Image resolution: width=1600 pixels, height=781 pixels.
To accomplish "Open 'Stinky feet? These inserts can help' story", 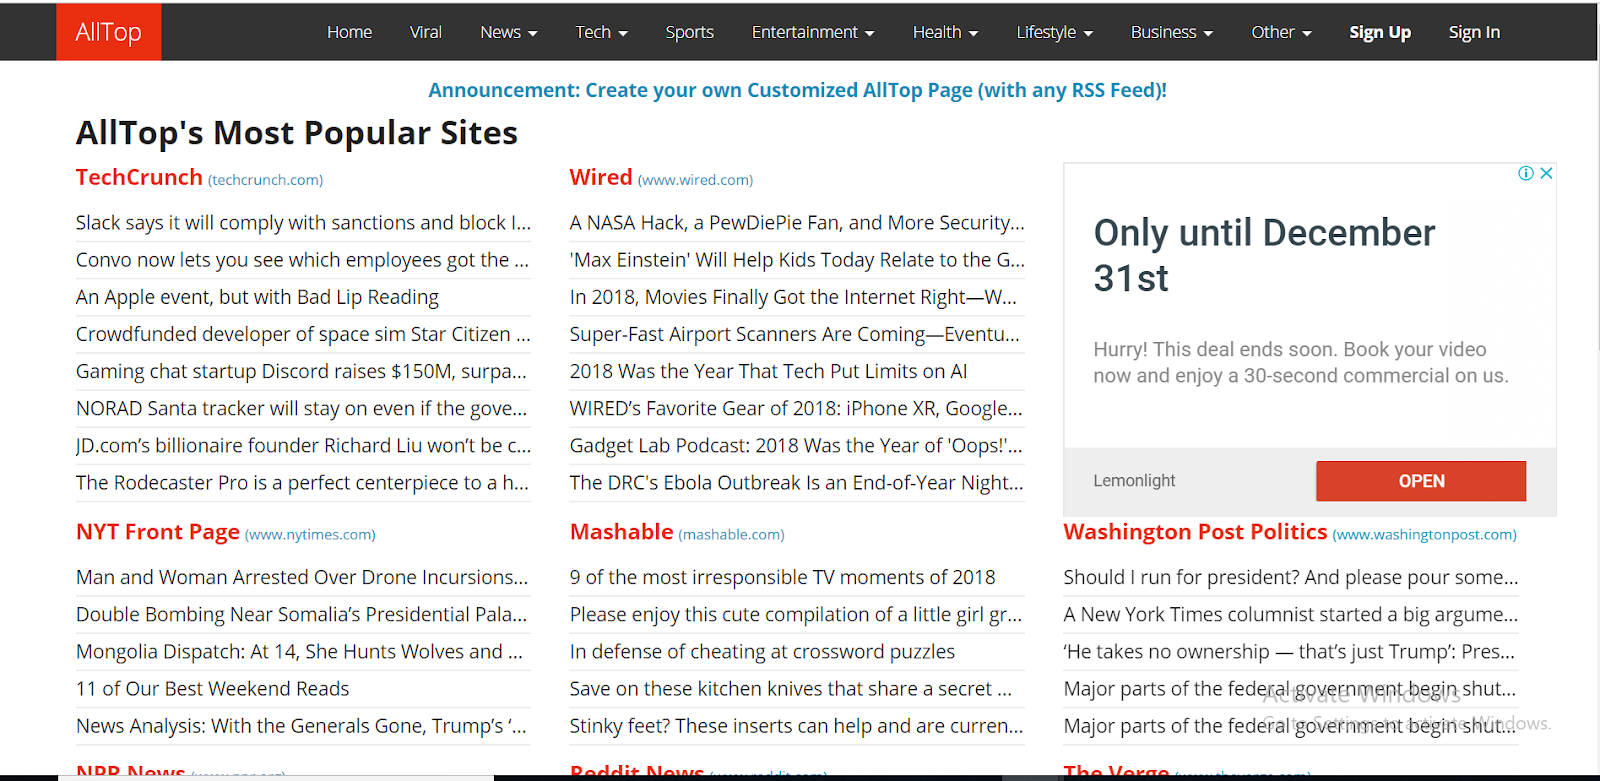I will coord(797,725).
